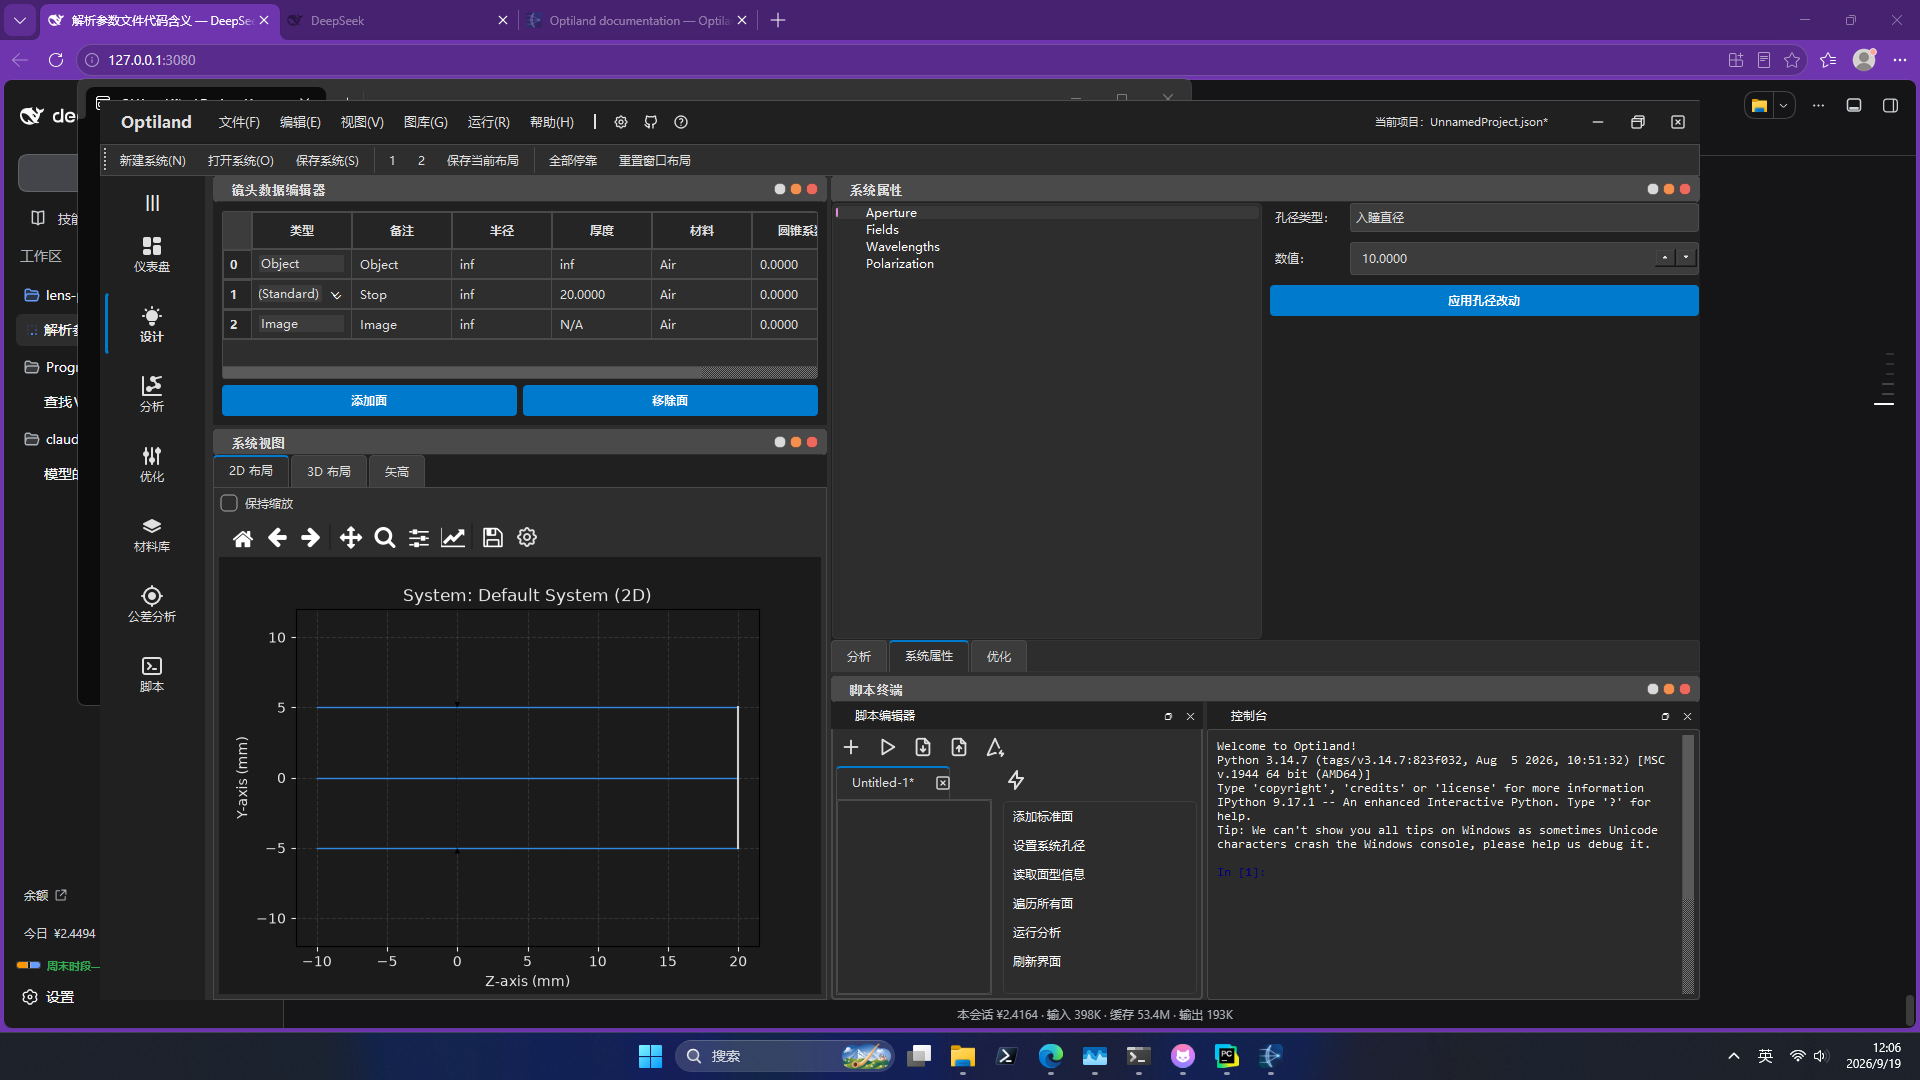Image resolution: width=1920 pixels, height=1080 pixels.
Task: Click 保存系统(S) in the toolbar
Action: (327, 160)
